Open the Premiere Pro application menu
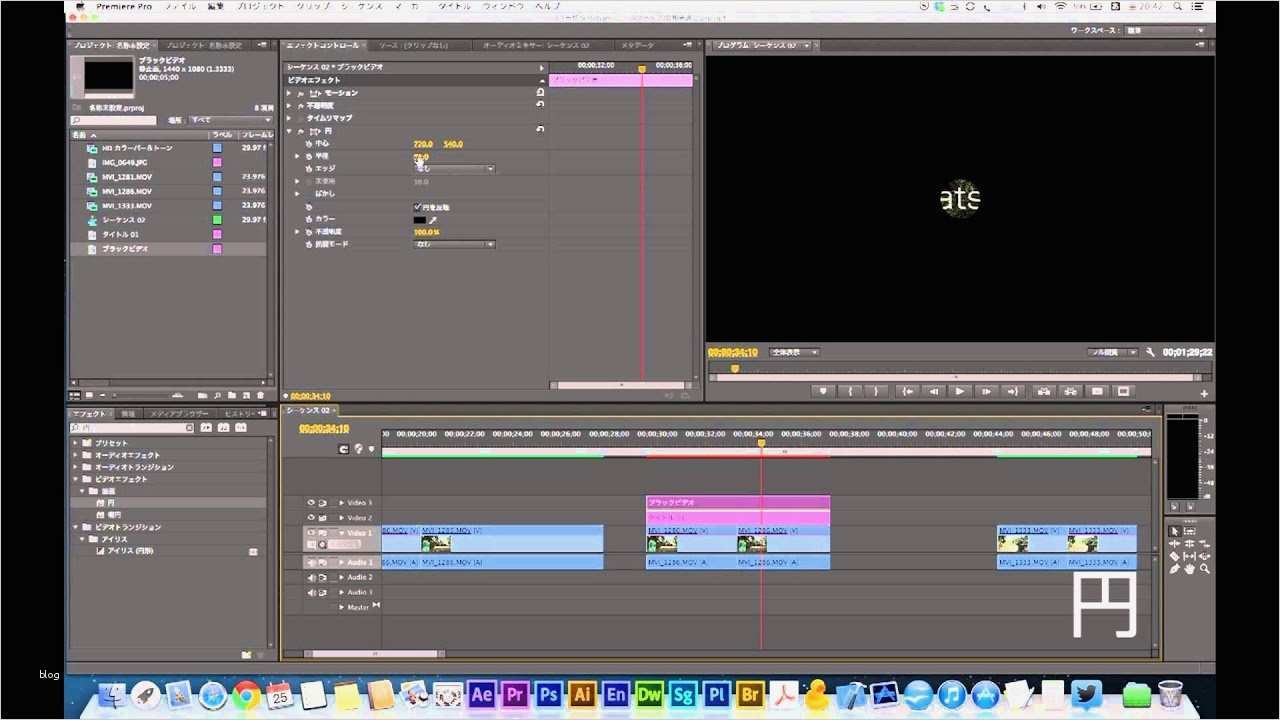 (122, 6)
